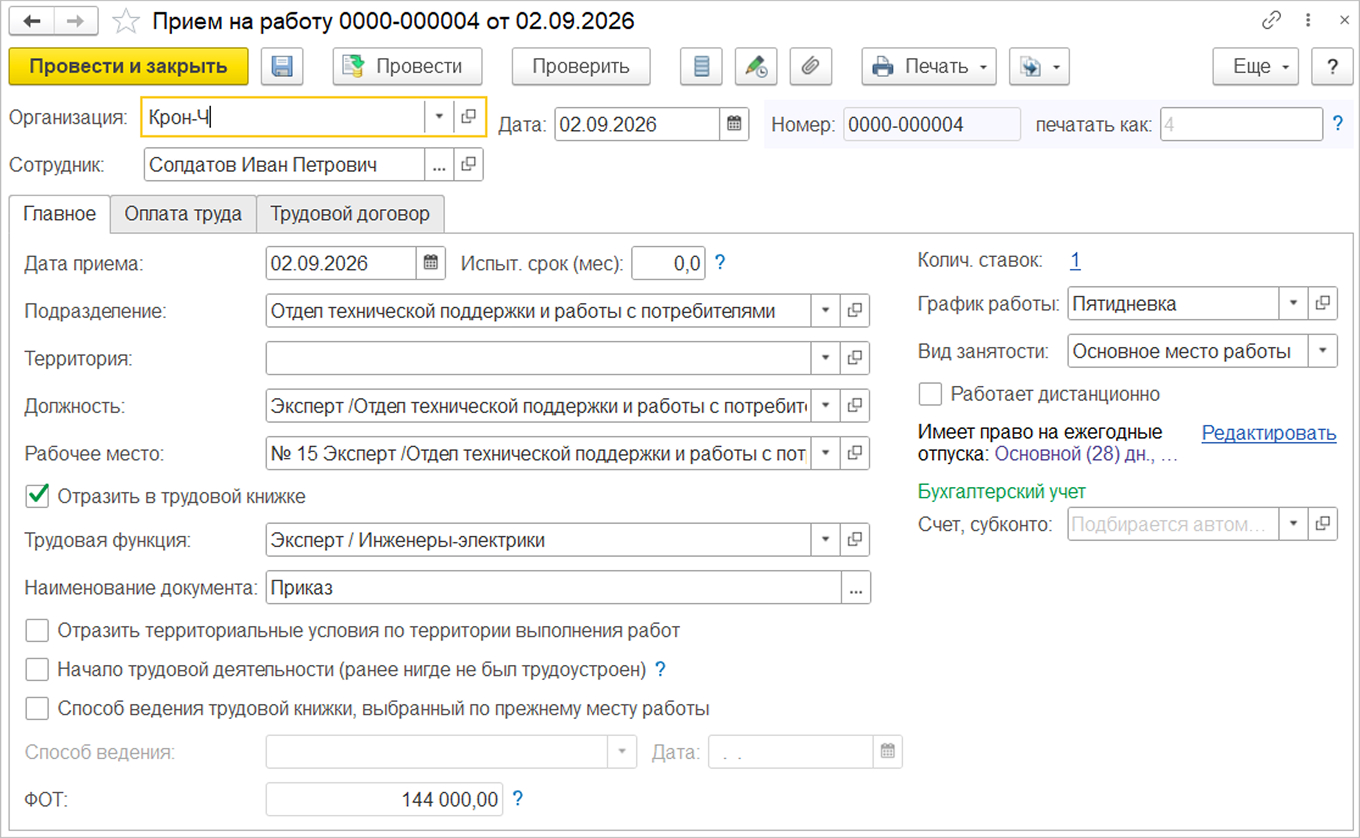Open Сотрудник card via open icon

coord(468,165)
